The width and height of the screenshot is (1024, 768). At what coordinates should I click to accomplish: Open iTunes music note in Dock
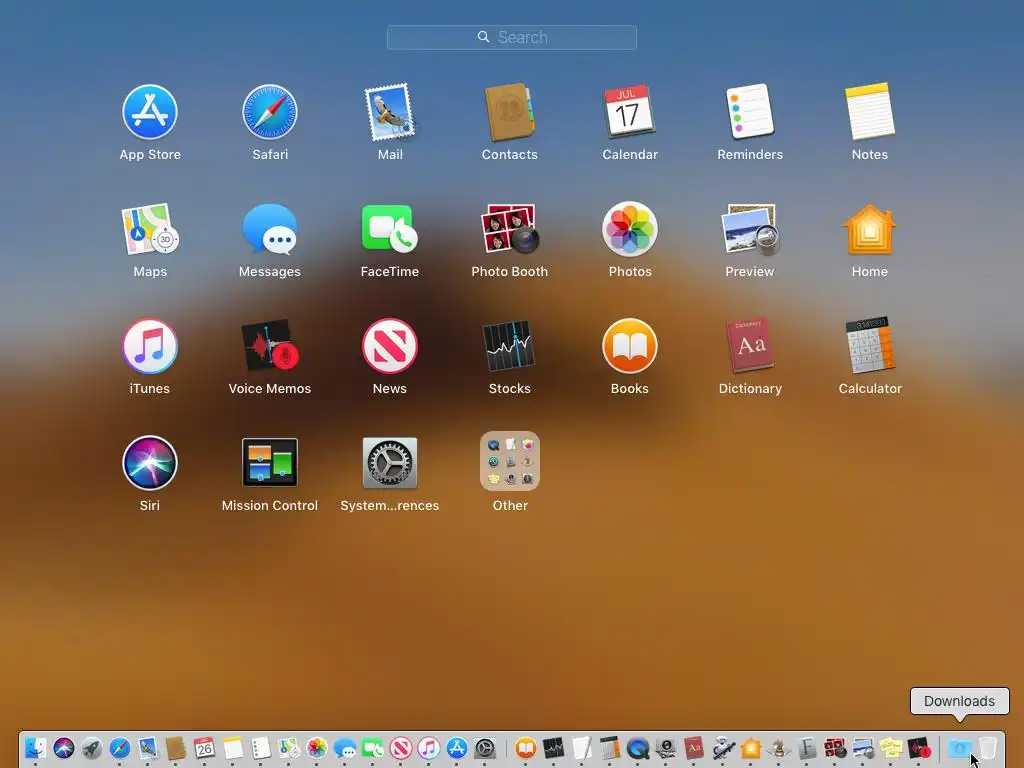click(429, 748)
